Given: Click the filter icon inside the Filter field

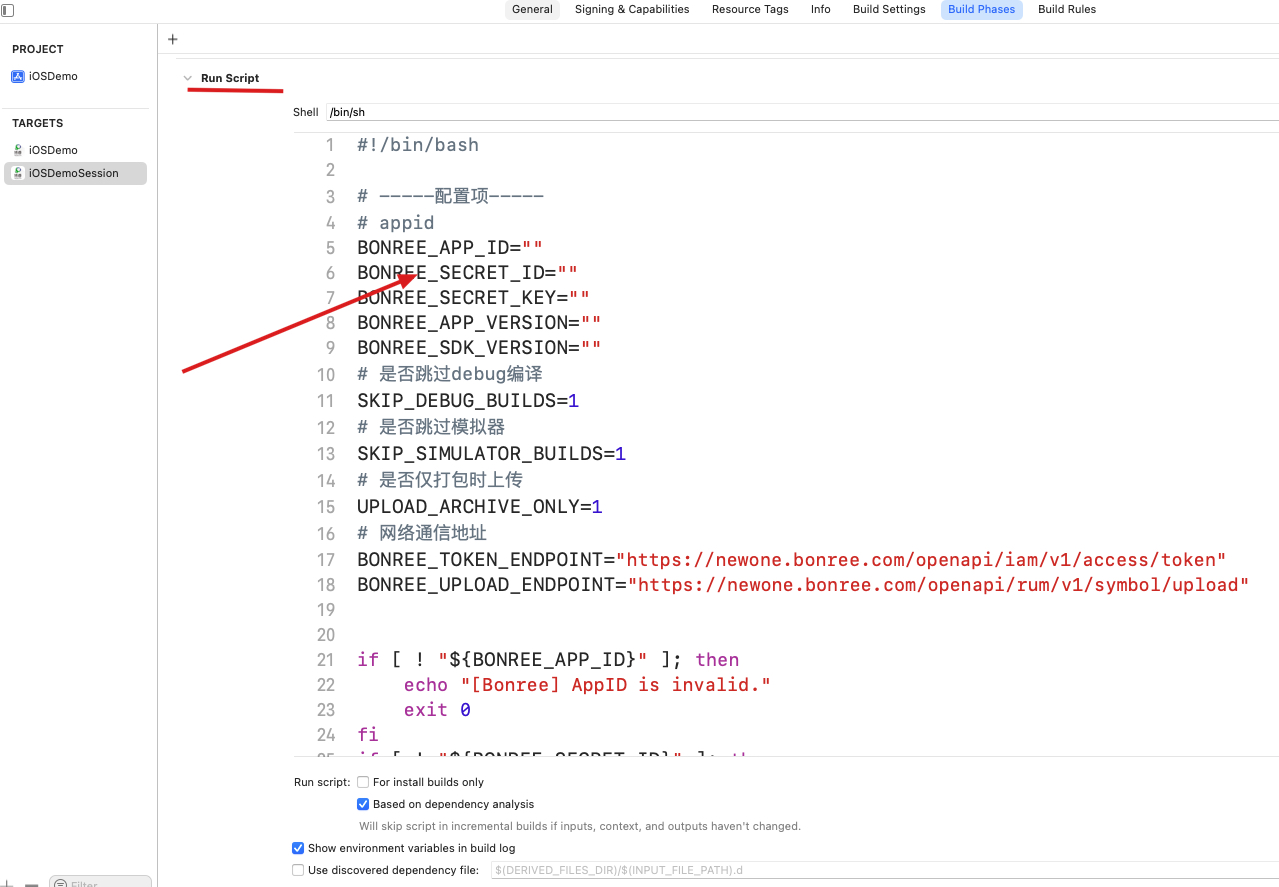Looking at the screenshot, I should click(x=60, y=883).
